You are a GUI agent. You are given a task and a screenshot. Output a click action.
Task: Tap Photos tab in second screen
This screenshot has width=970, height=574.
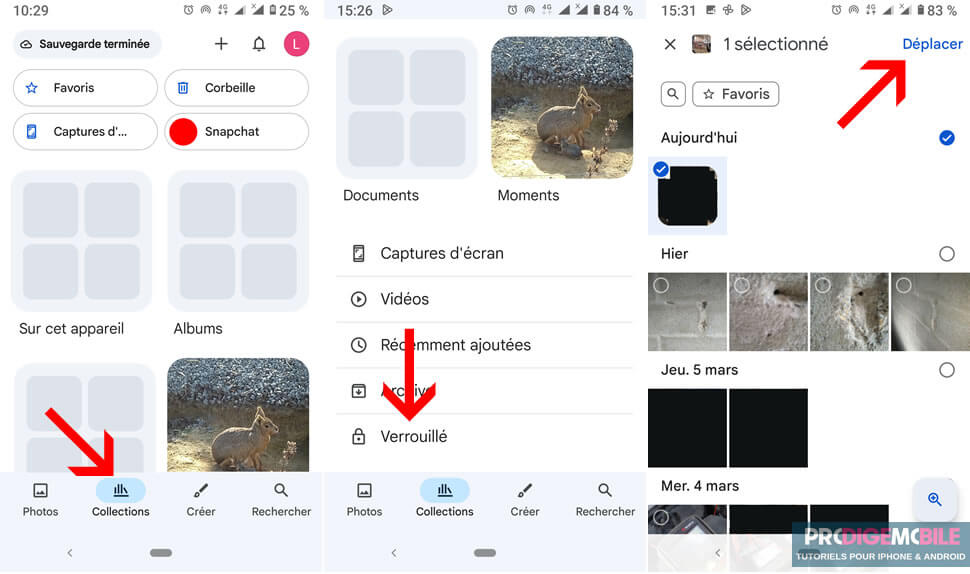pos(364,500)
